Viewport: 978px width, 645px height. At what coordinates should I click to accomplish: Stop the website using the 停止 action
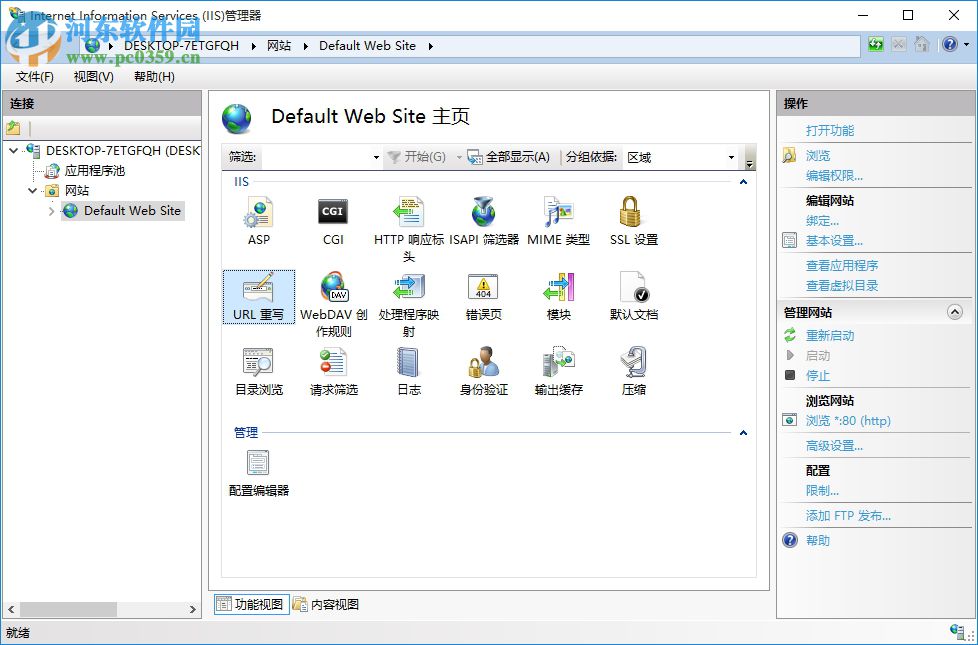point(818,375)
